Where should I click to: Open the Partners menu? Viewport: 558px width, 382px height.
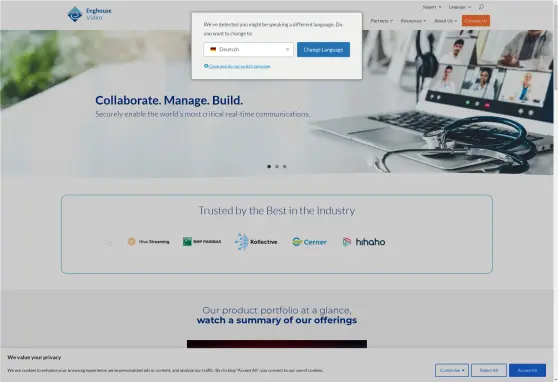tap(381, 21)
